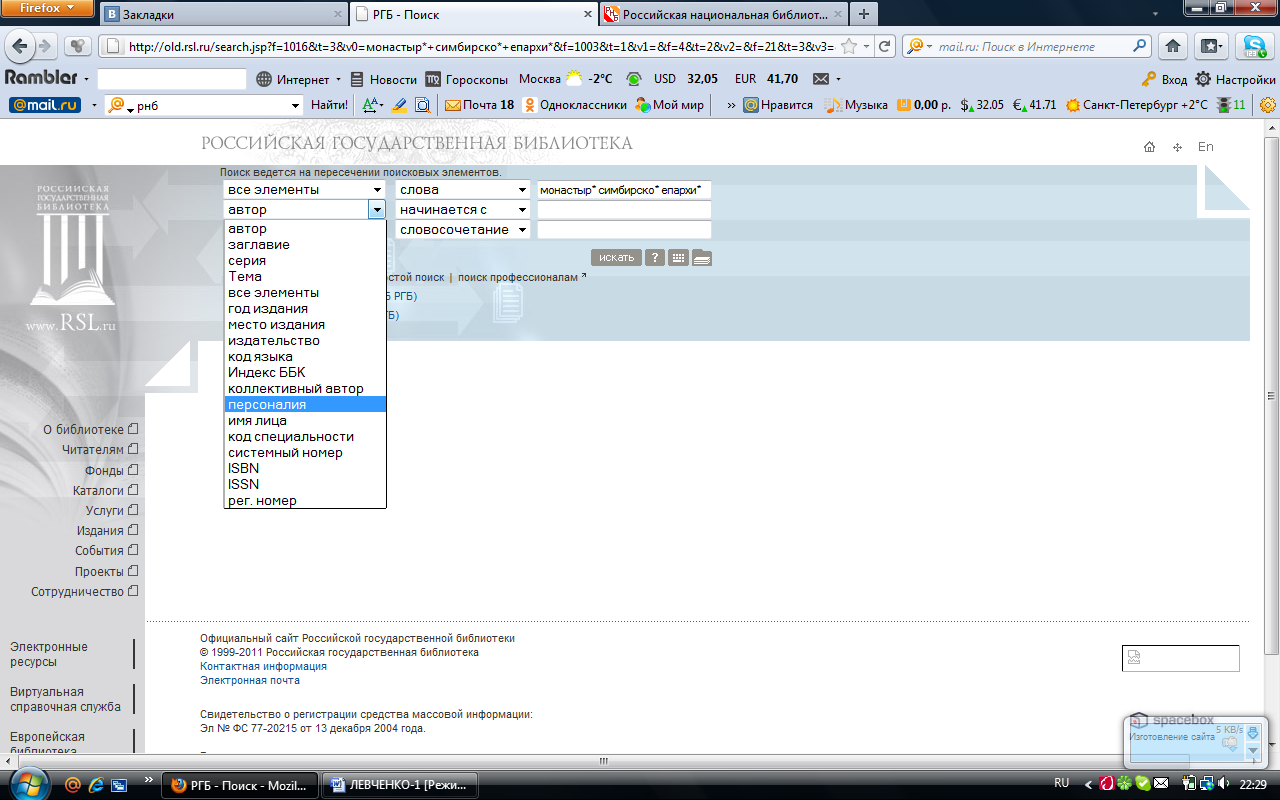Image resolution: width=1280 pixels, height=800 pixels.
Task: Open bookmarks menu icon in toolbar
Action: point(1211,46)
